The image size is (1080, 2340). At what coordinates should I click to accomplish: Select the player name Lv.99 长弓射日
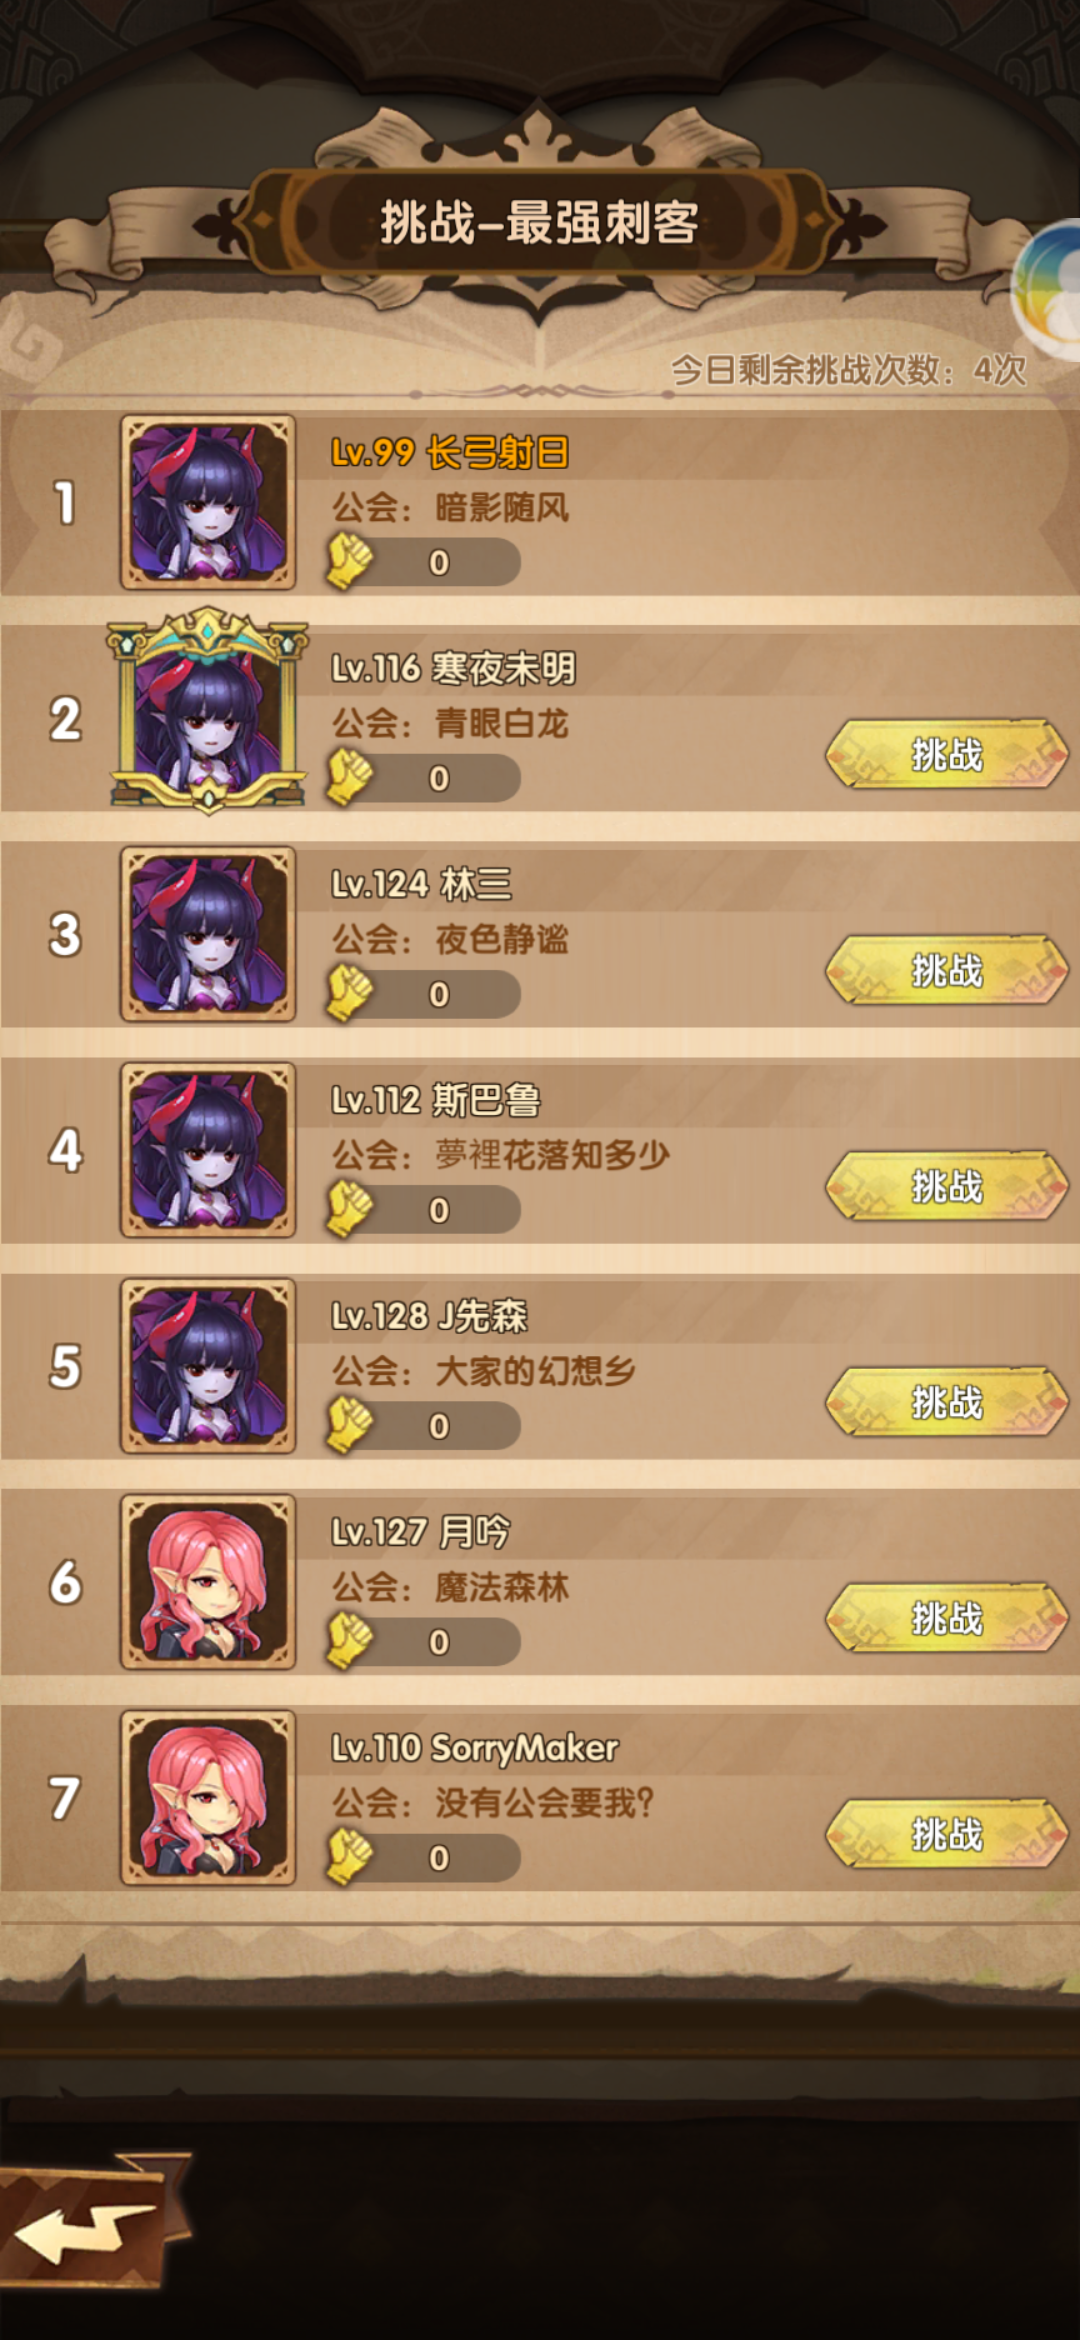click(x=450, y=452)
